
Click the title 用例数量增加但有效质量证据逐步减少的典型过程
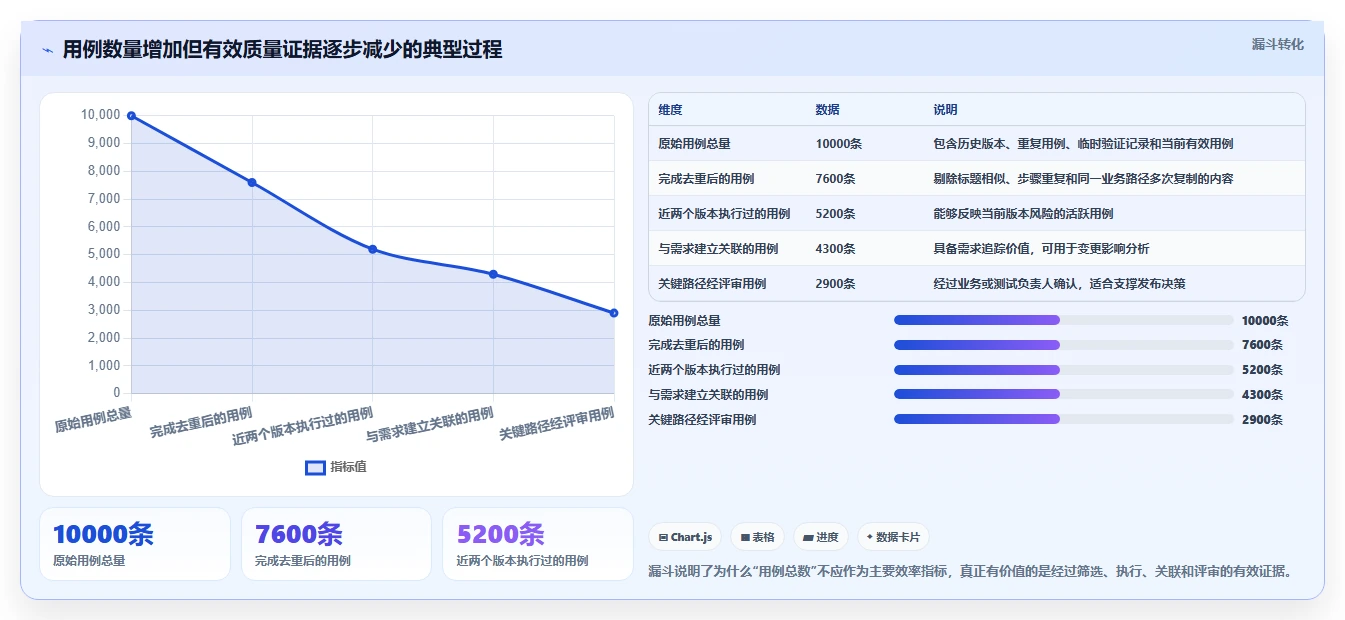[282, 50]
